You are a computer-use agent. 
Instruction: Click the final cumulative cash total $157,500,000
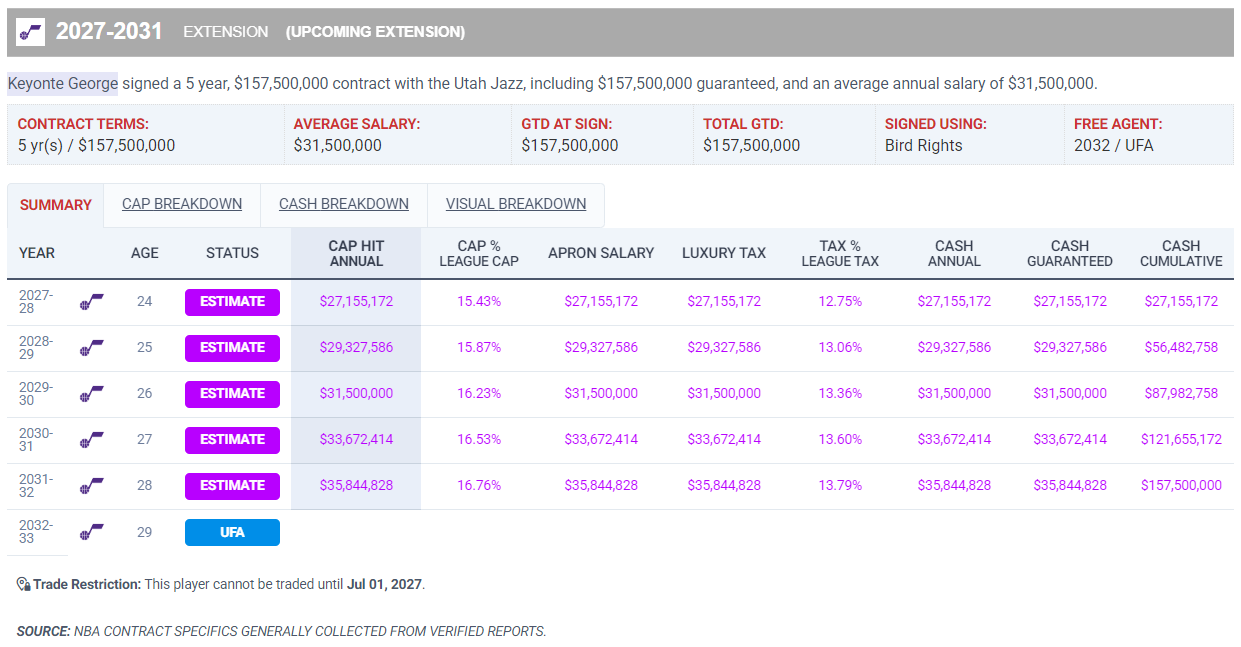[1181, 485]
